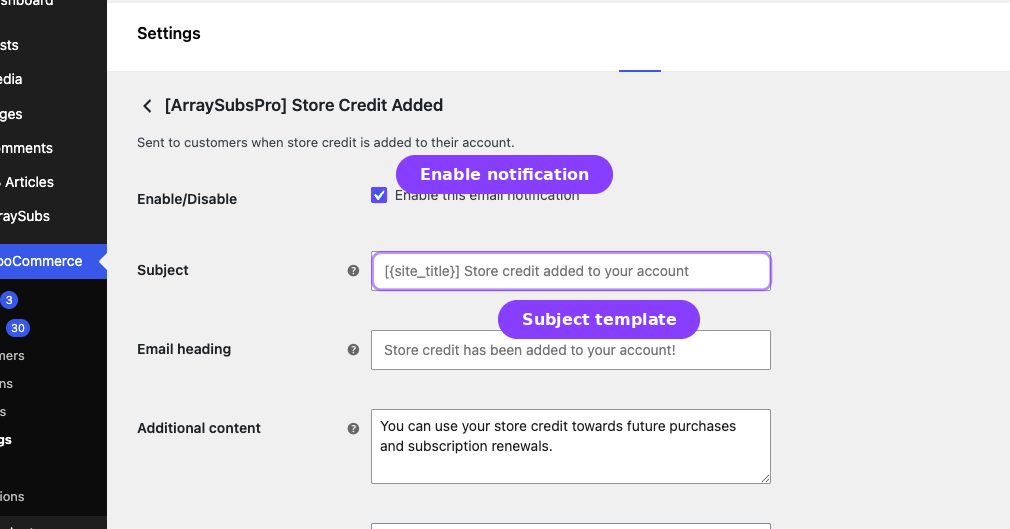Click the badge showing 3 in the sidebar
Screen dimensions: 1010x529
pyautogui.click(x=9, y=300)
